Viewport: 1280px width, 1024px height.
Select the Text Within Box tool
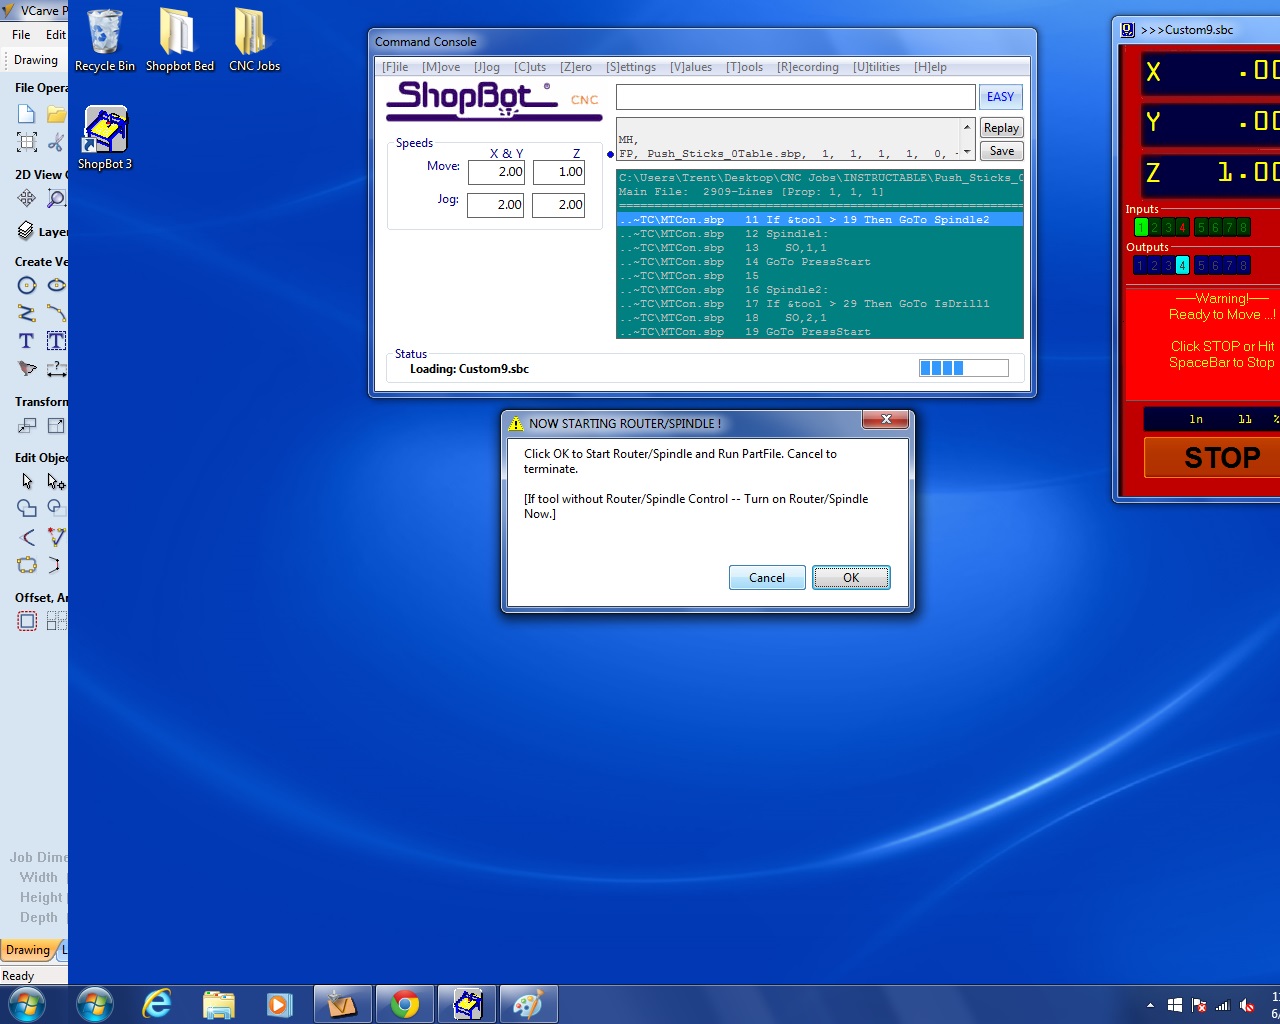[x=56, y=341]
